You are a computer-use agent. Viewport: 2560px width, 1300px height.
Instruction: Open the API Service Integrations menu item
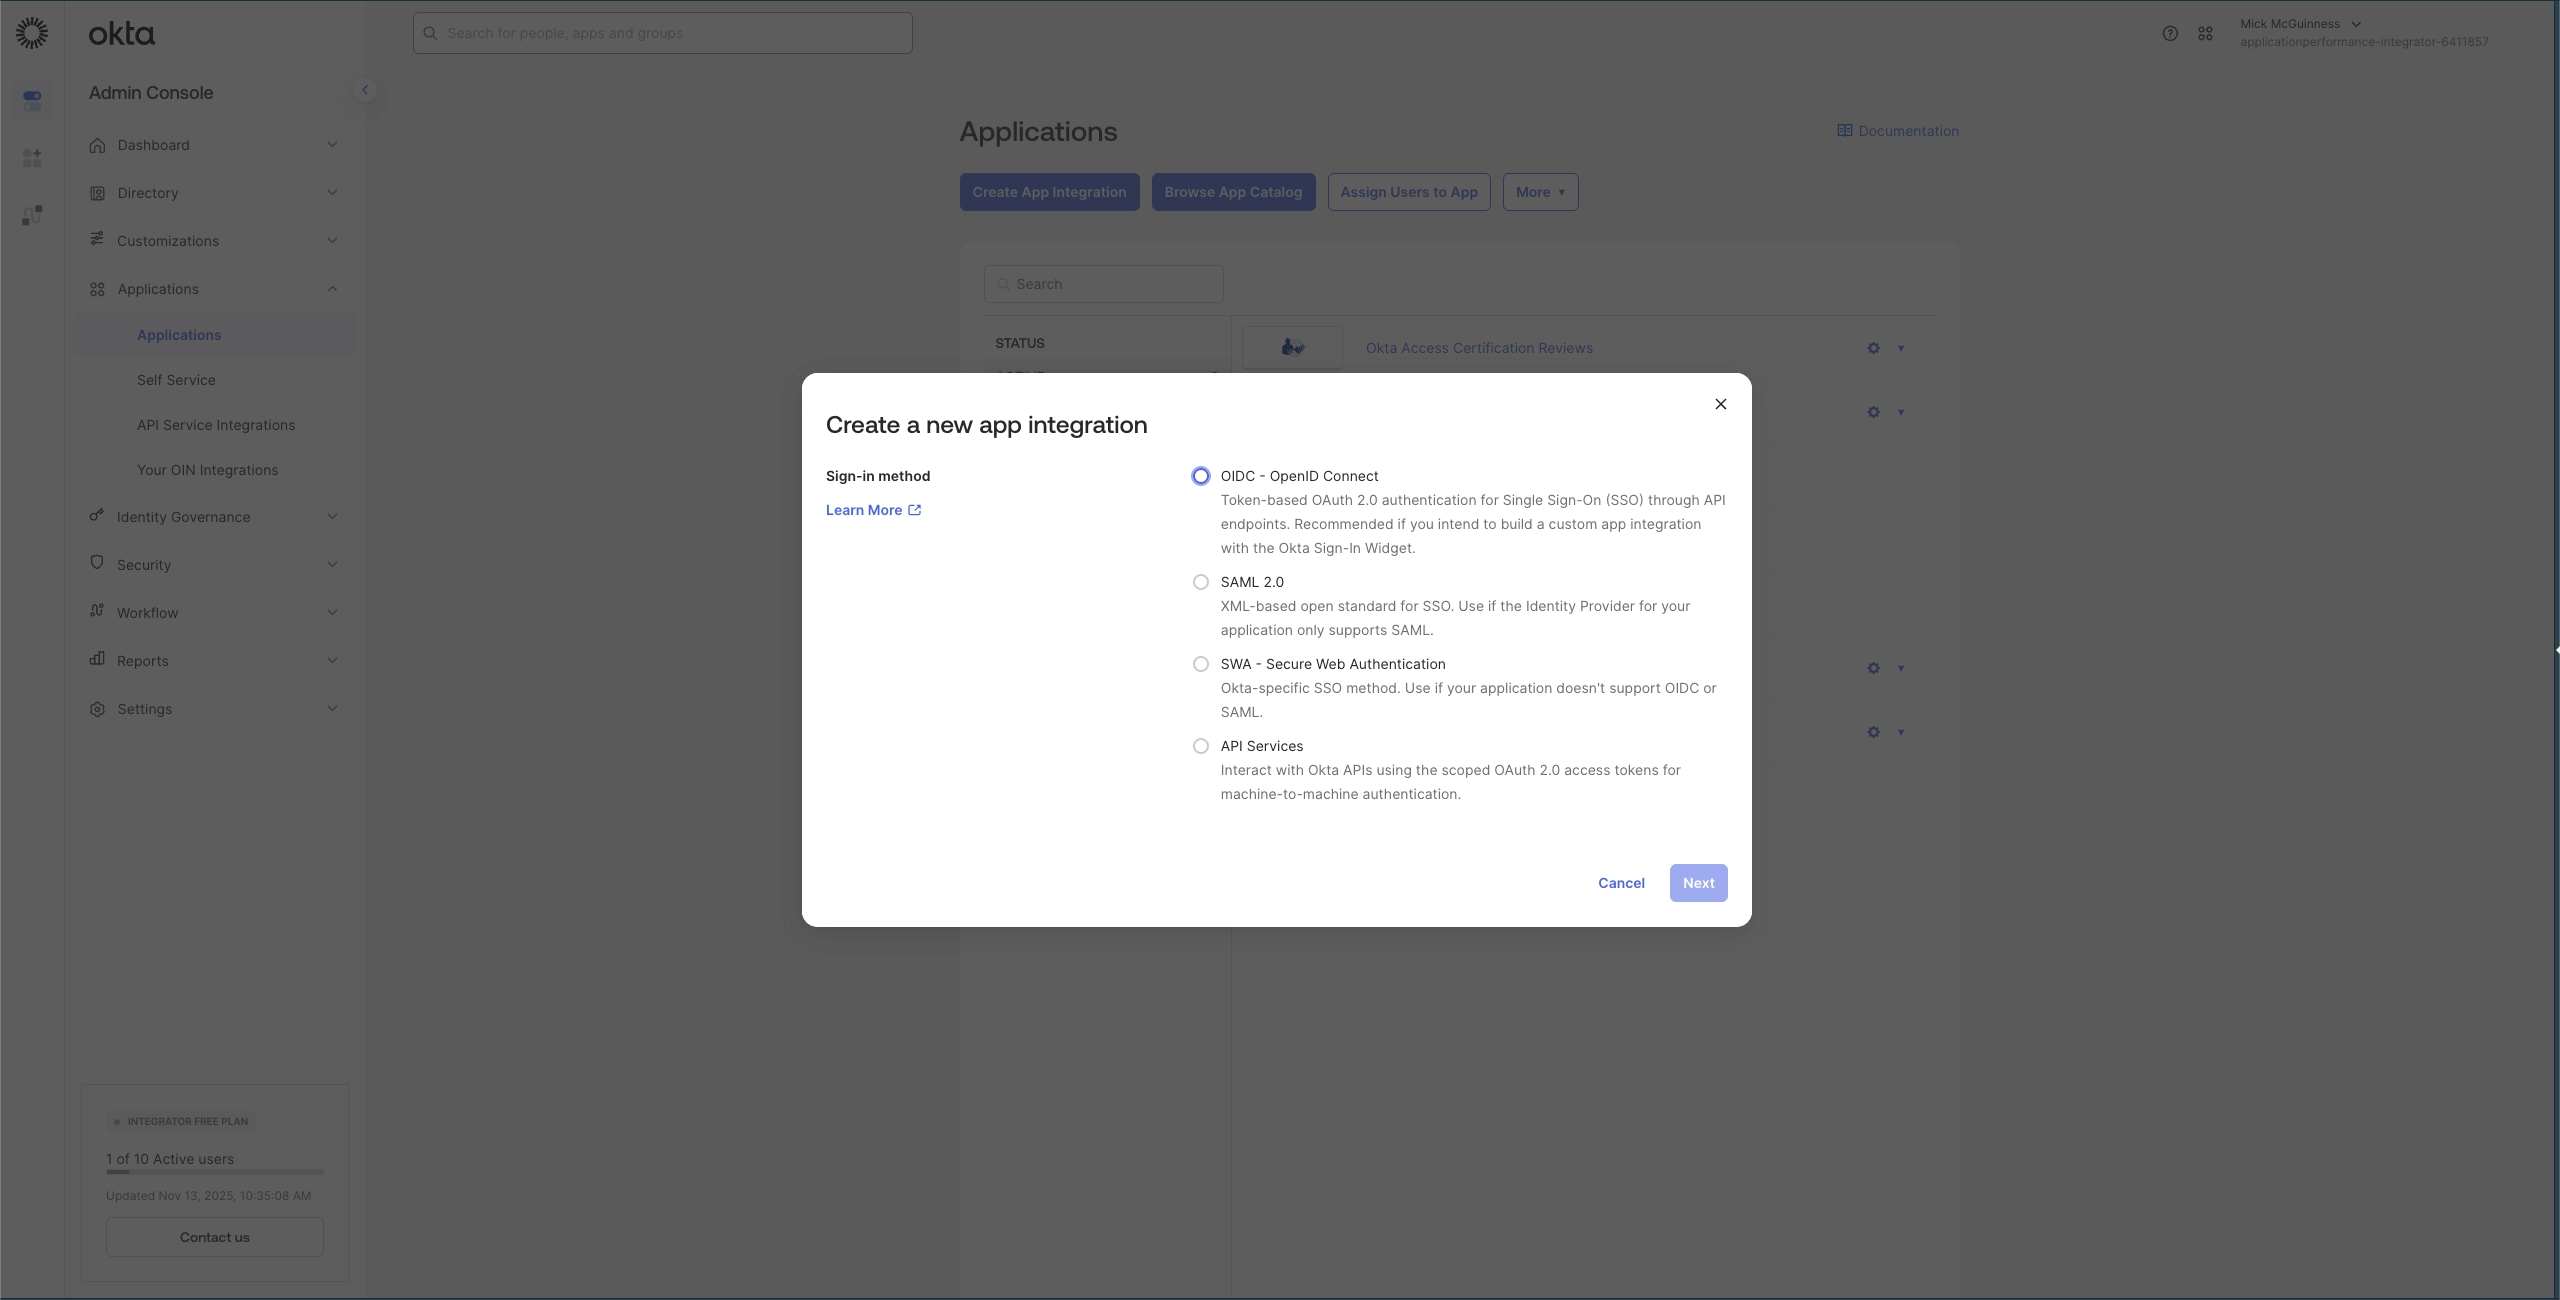click(x=216, y=424)
